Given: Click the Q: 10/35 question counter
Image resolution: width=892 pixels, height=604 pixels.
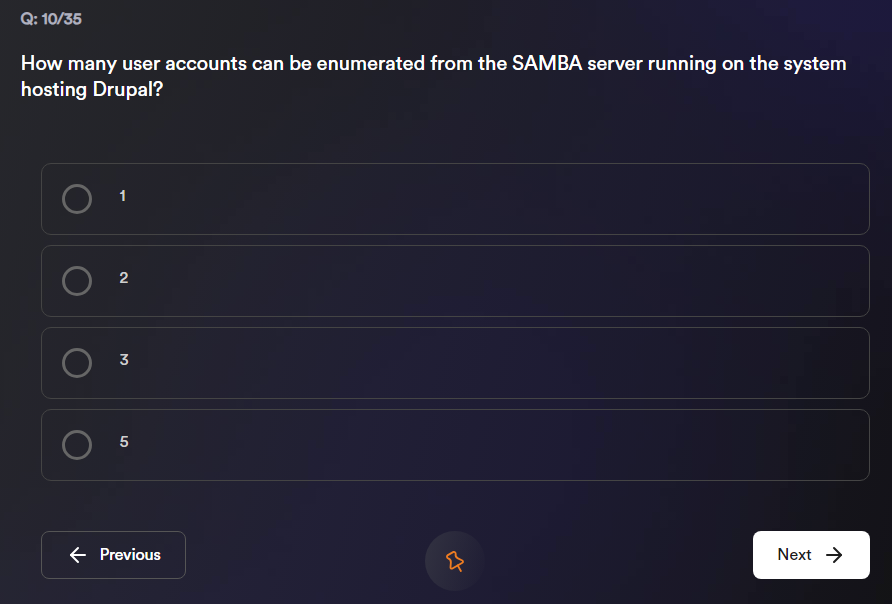Looking at the screenshot, I should point(51,20).
